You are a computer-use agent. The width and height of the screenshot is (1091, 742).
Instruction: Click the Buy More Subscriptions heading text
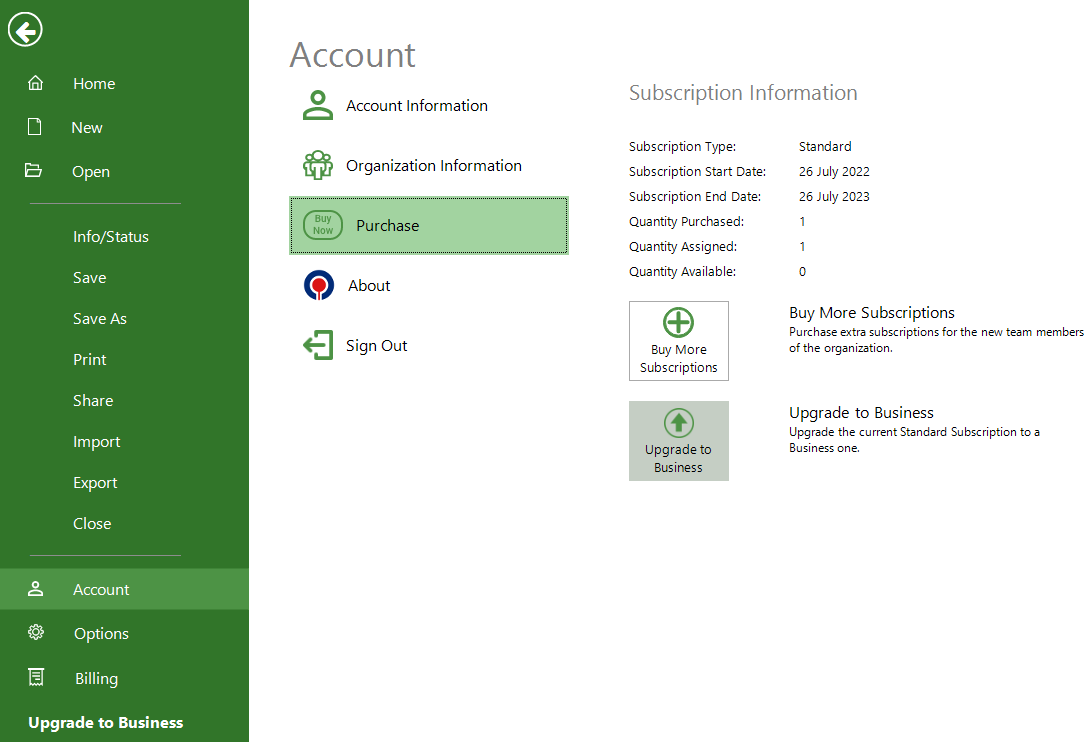[x=871, y=313]
